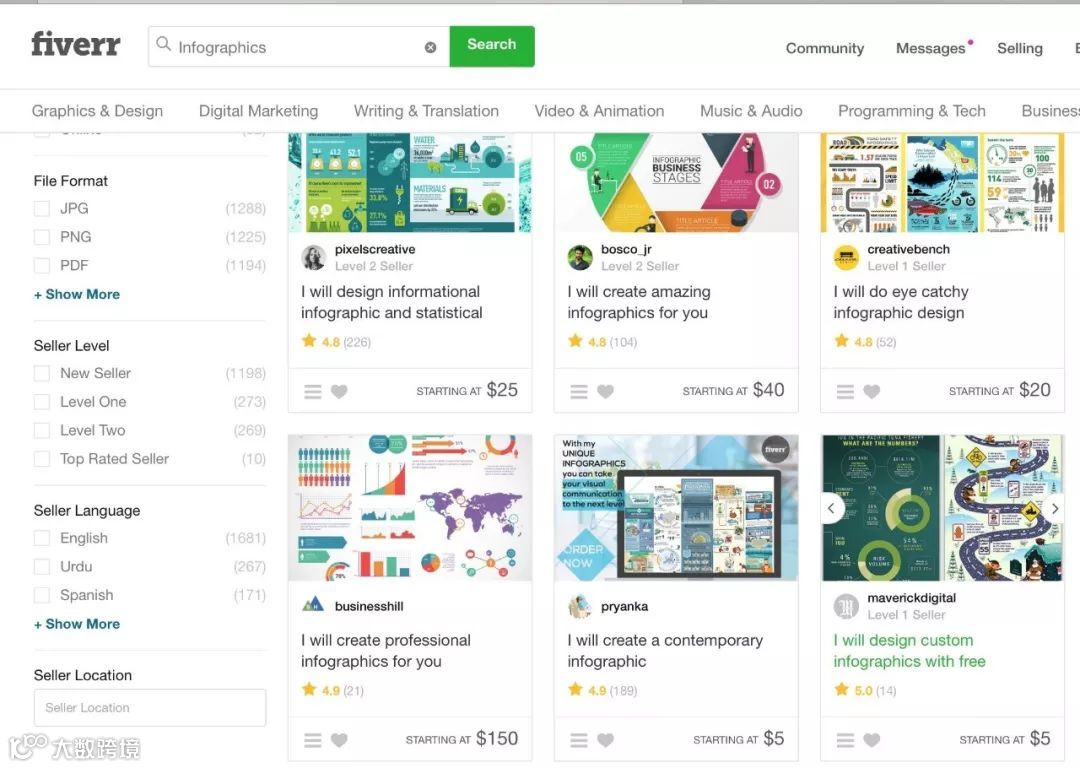The width and height of the screenshot is (1080, 768).
Task: Filter by Level One sellers
Action: click(42, 402)
